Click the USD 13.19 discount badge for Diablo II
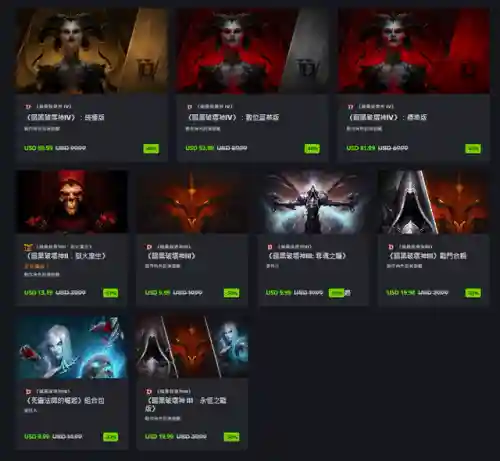The height and width of the screenshot is (461, 500). (111, 293)
